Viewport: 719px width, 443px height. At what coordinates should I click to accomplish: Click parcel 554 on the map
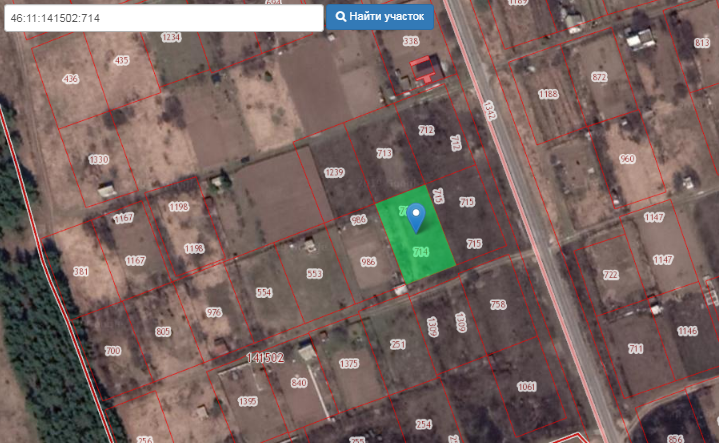click(264, 292)
